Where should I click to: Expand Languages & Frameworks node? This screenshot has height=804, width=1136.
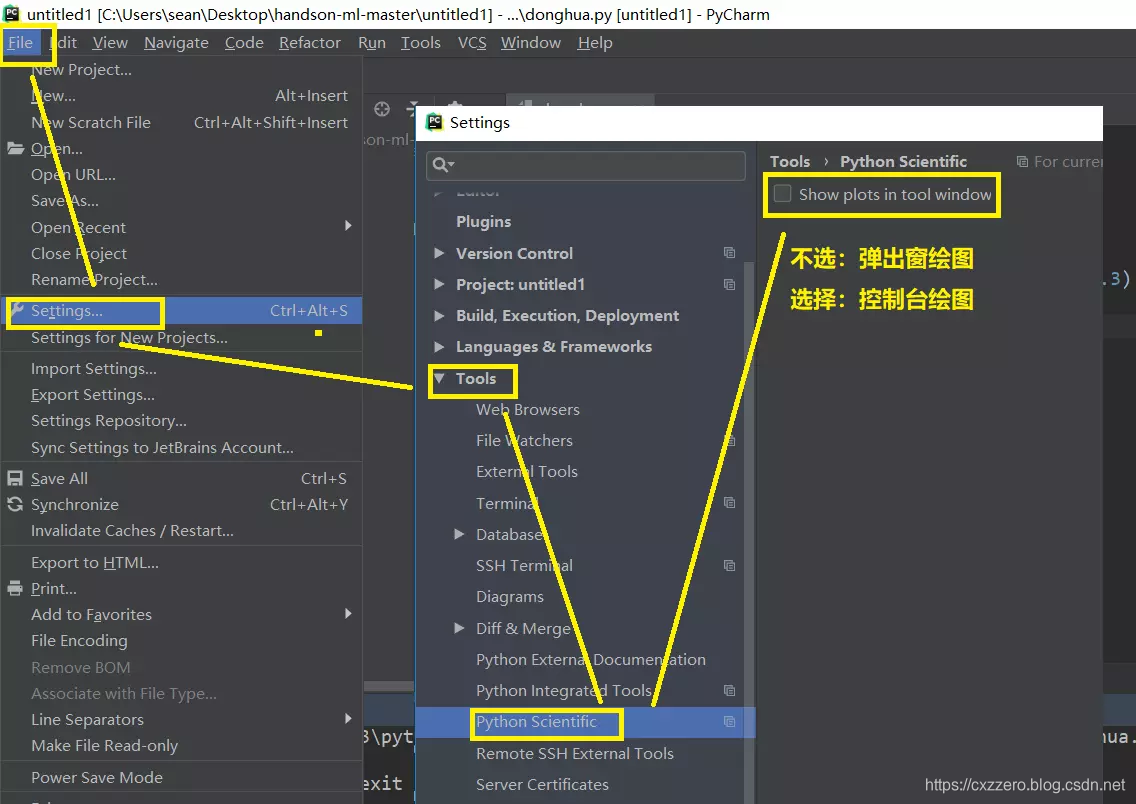coord(438,346)
